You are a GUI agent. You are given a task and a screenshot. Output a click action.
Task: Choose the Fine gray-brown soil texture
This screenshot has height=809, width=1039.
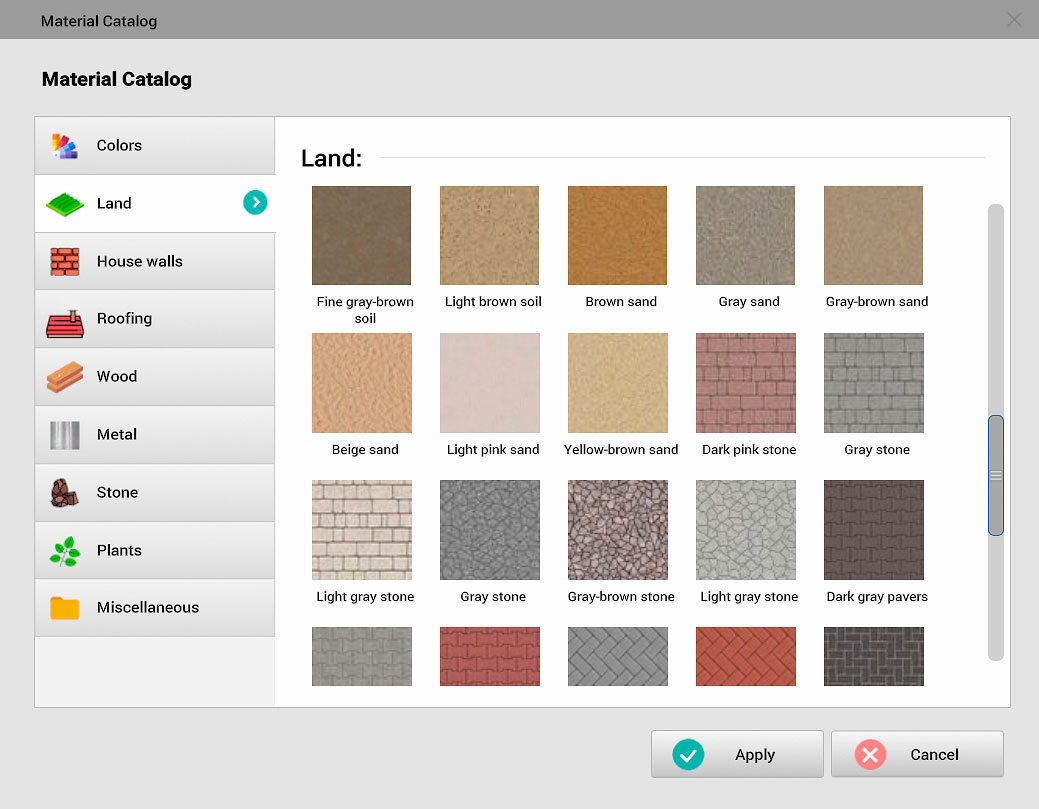click(361, 236)
